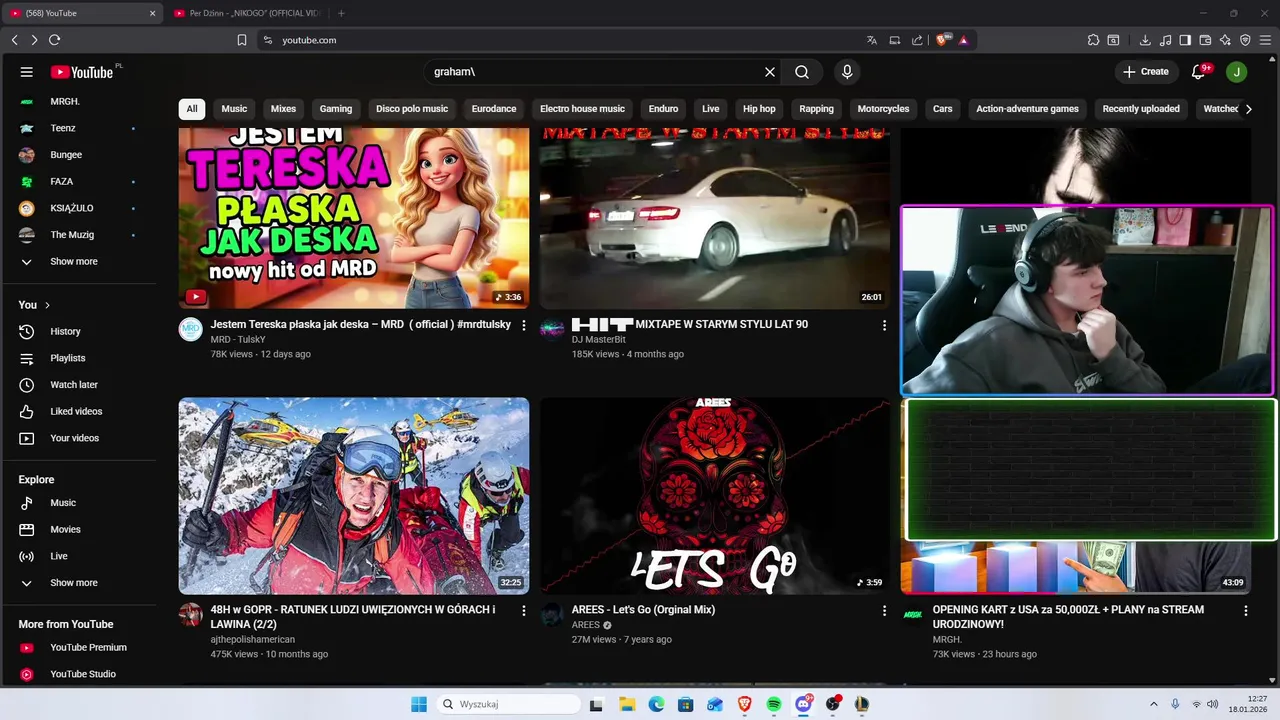Expand the You section chevron
This screenshot has height=720, width=1280.
click(x=47, y=305)
